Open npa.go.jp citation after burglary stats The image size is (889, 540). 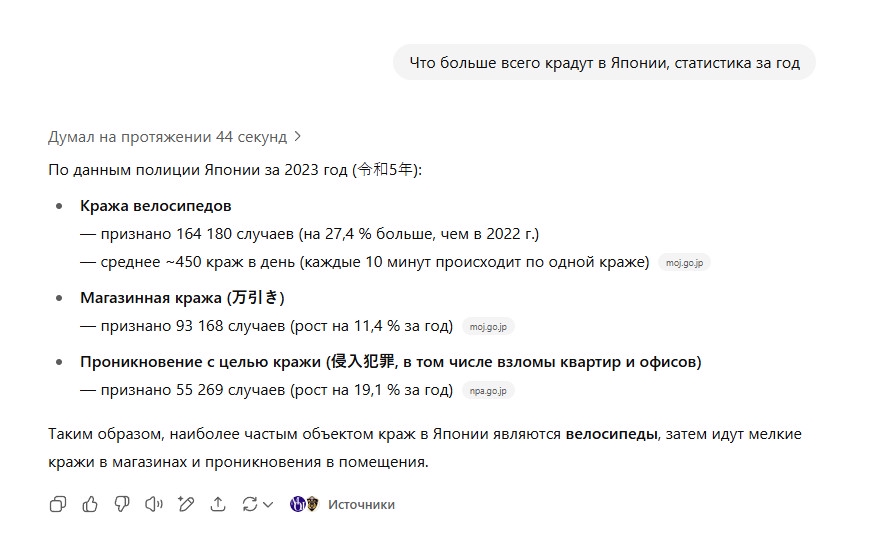[488, 391]
